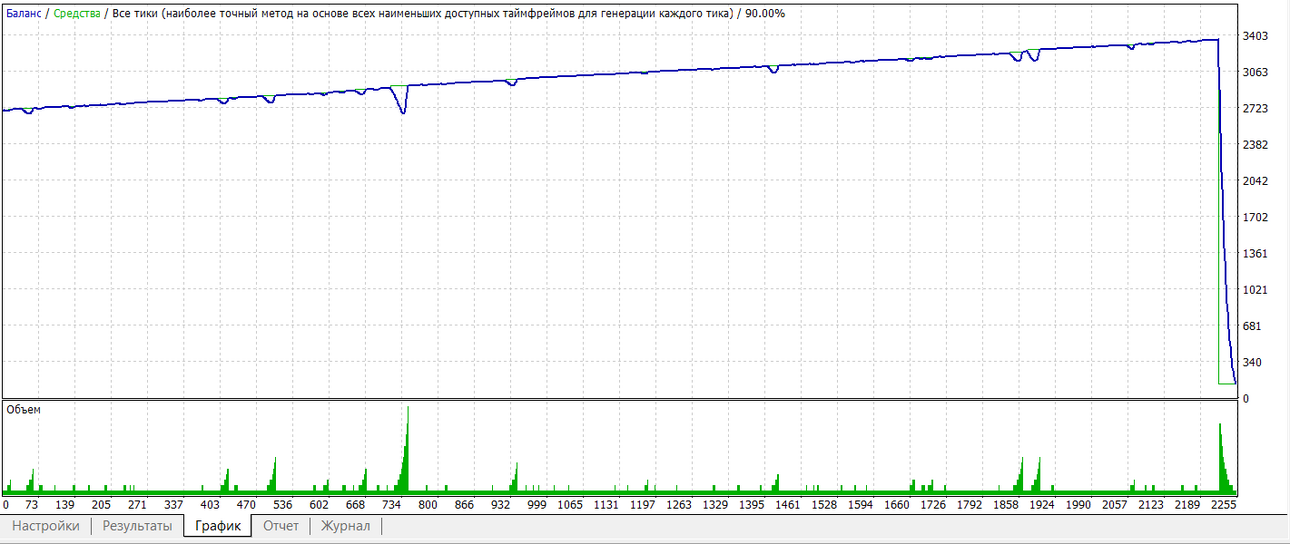Viewport: 1290px width, 544px height.
Task: Click the 1924 label on the horizontal axis
Action: click(x=1042, y=506)
